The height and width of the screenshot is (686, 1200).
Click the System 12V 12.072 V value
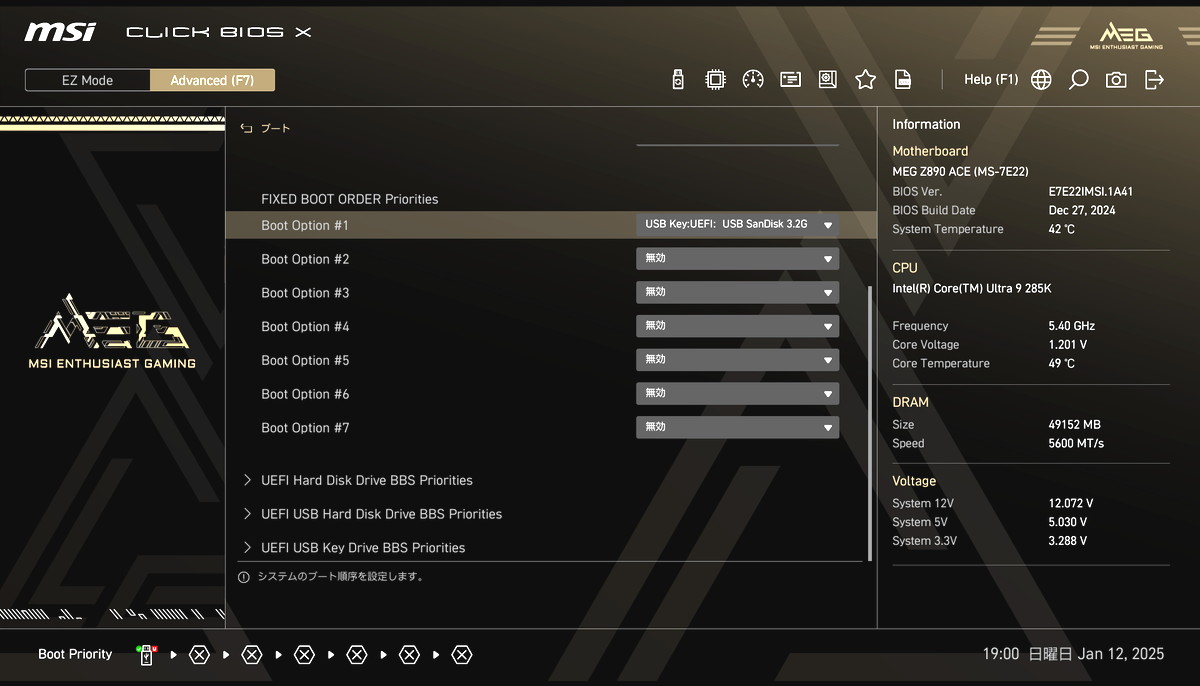(x=1070, y=504)
